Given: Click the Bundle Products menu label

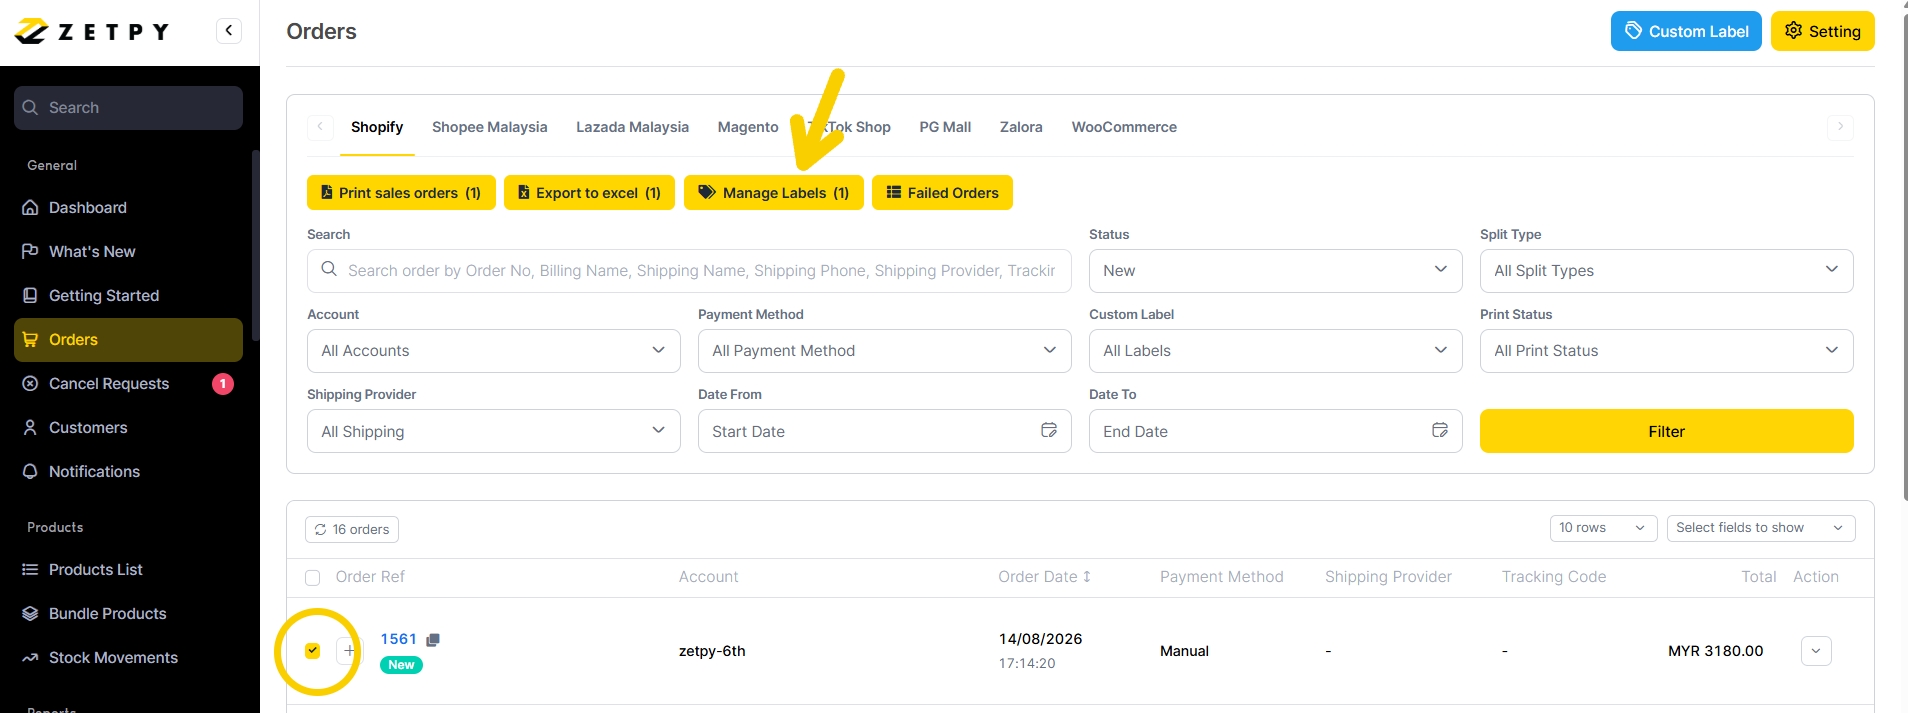Looking at the screenshot, I should click(x=107, y=614).
